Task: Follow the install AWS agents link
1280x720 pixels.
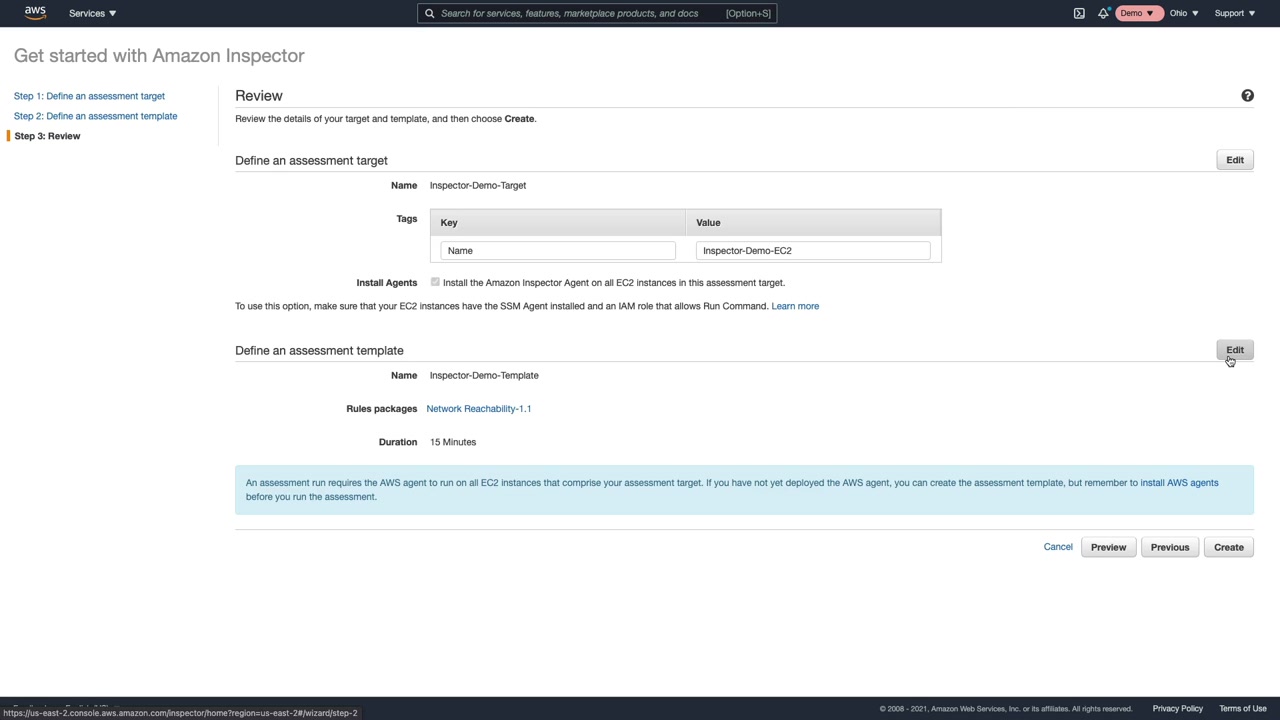Action: (x=1179, y=483)
